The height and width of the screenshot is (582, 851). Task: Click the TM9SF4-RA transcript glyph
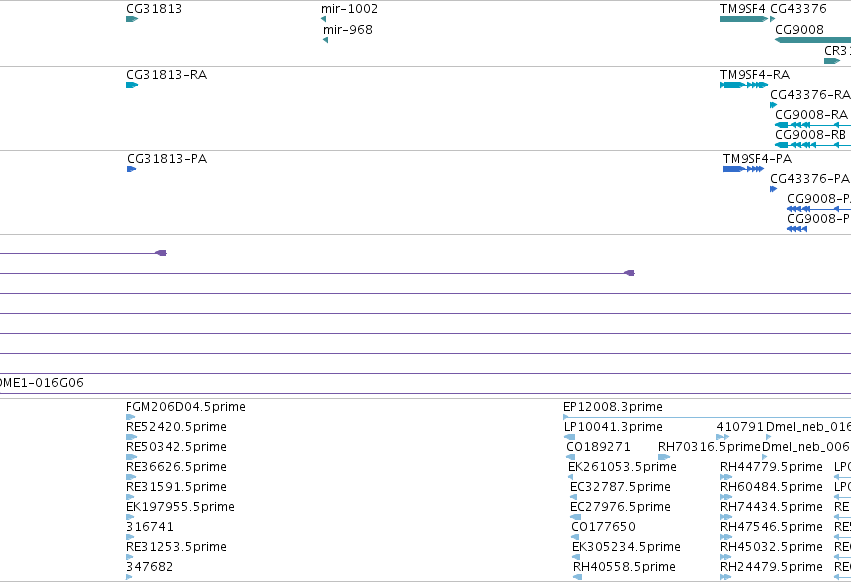pyautogui.click(x=744, y=85)
